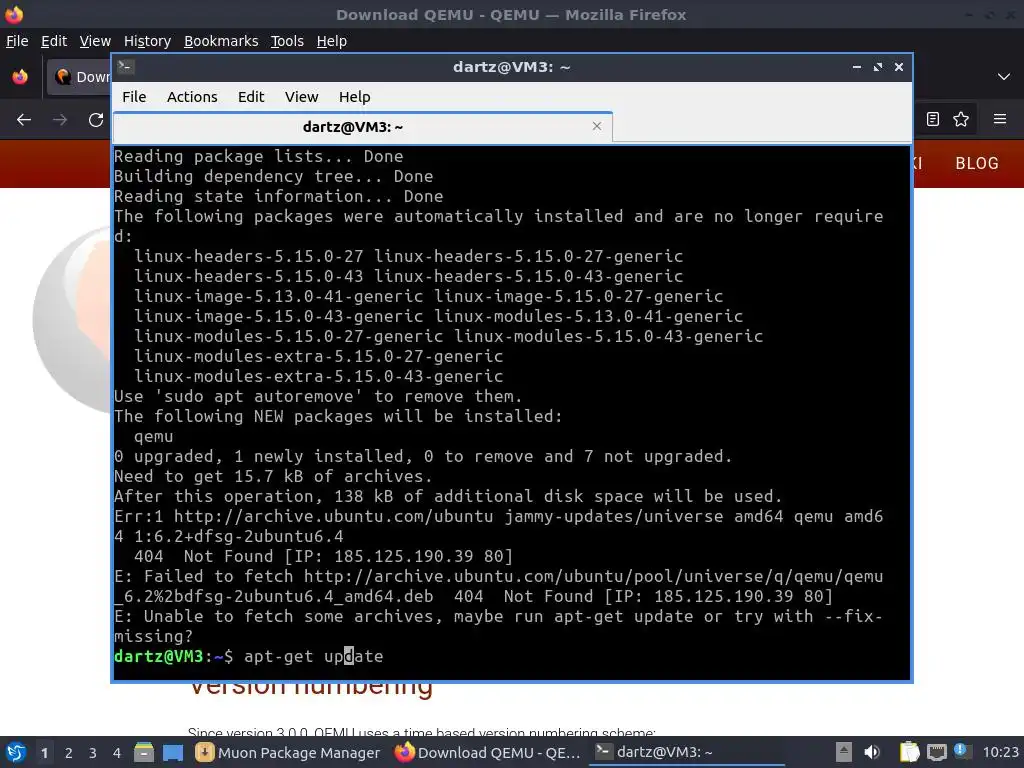Open Firefox Help menu

pyautogui.click(x=331, y=41)
